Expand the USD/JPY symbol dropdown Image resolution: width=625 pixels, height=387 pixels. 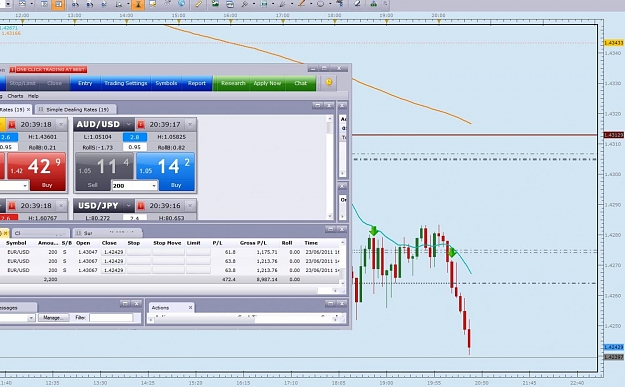[128, 206]
